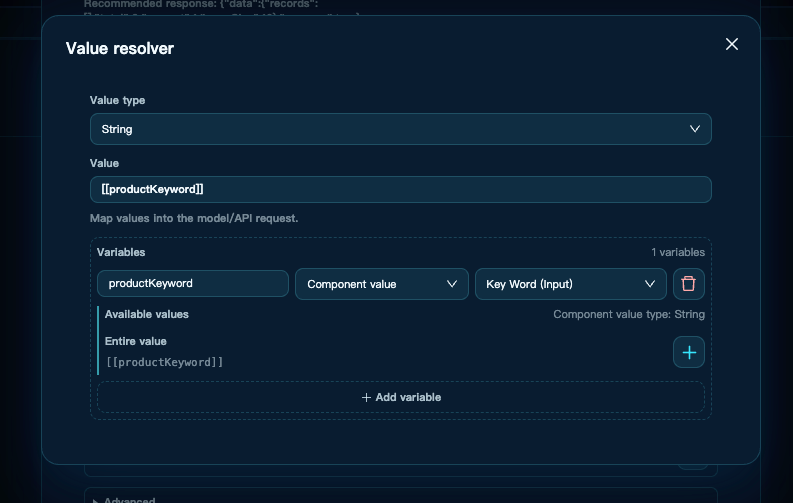The image size is (793, 503).
Task: Delete the productKeyword variable with trash icon
Action: 688,284
